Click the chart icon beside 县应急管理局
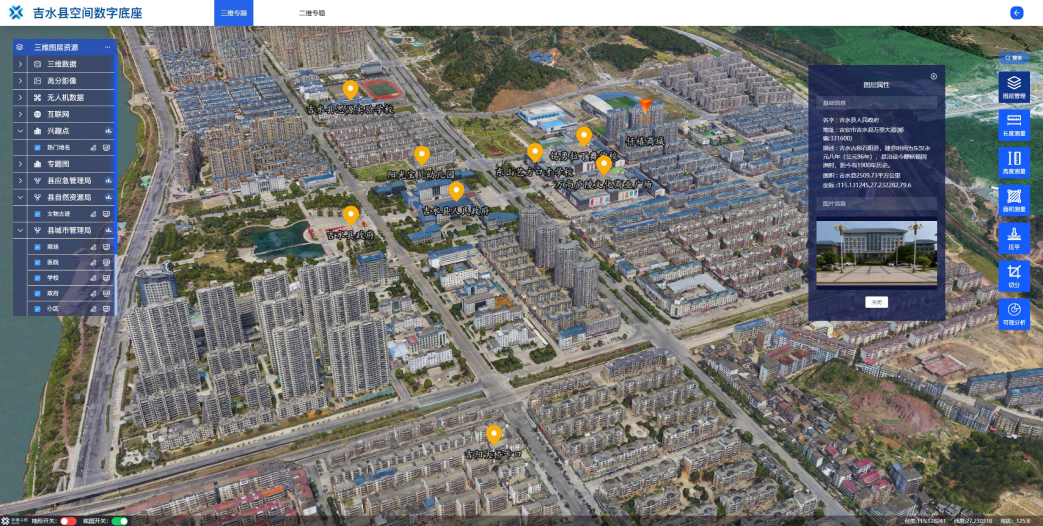This screenshot has height=526, width=1043. click(x=108, y=181)
